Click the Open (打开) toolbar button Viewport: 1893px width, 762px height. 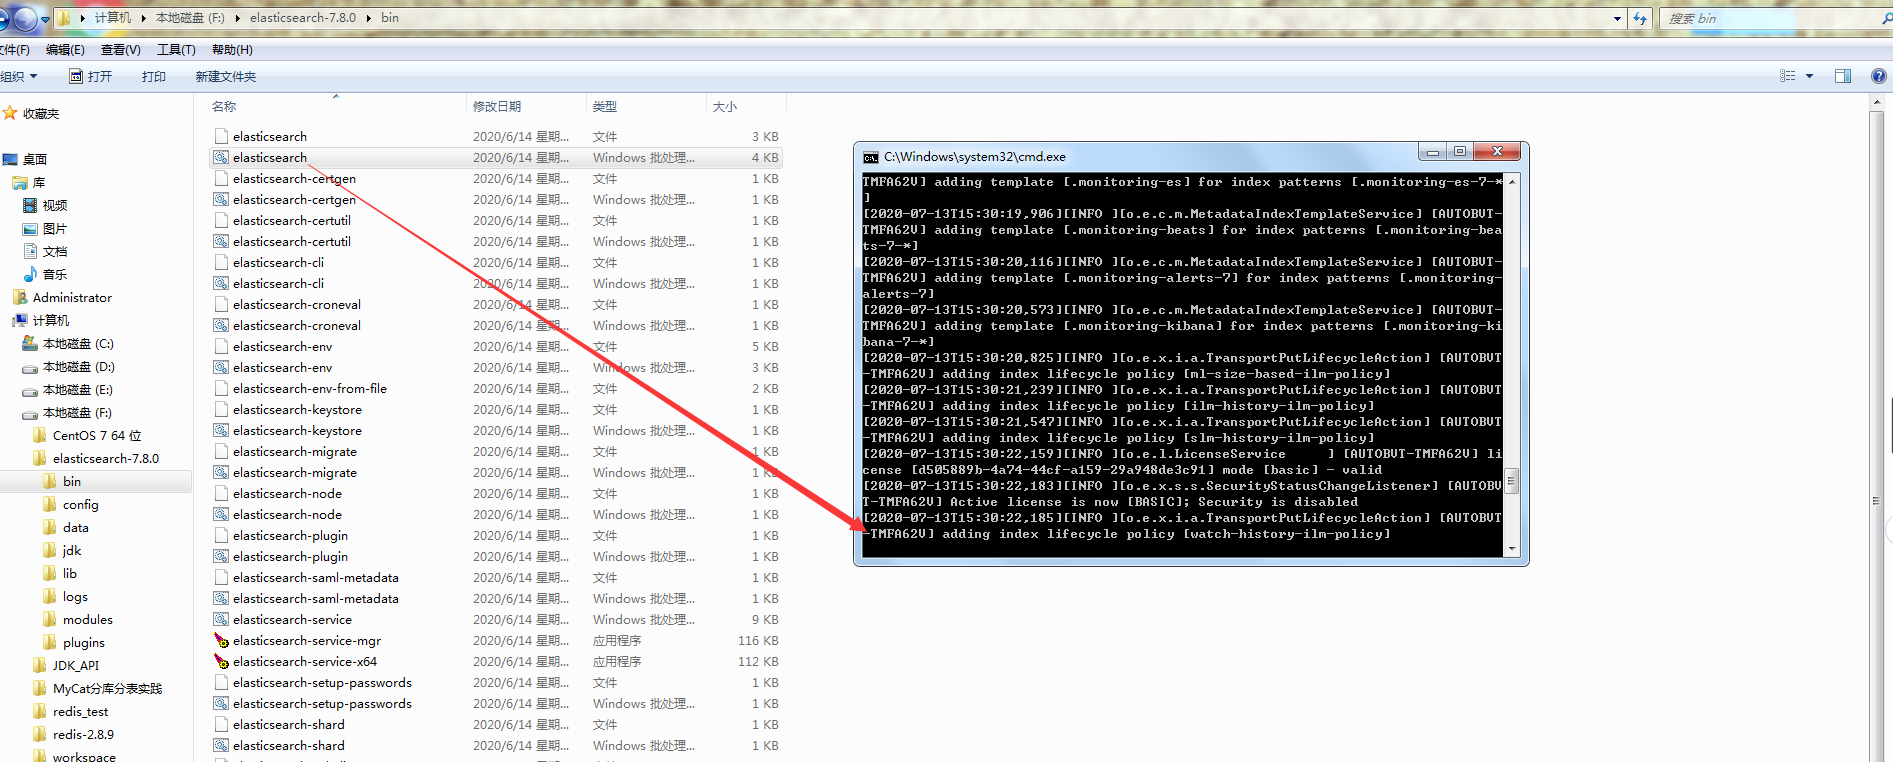coord(90,76)
